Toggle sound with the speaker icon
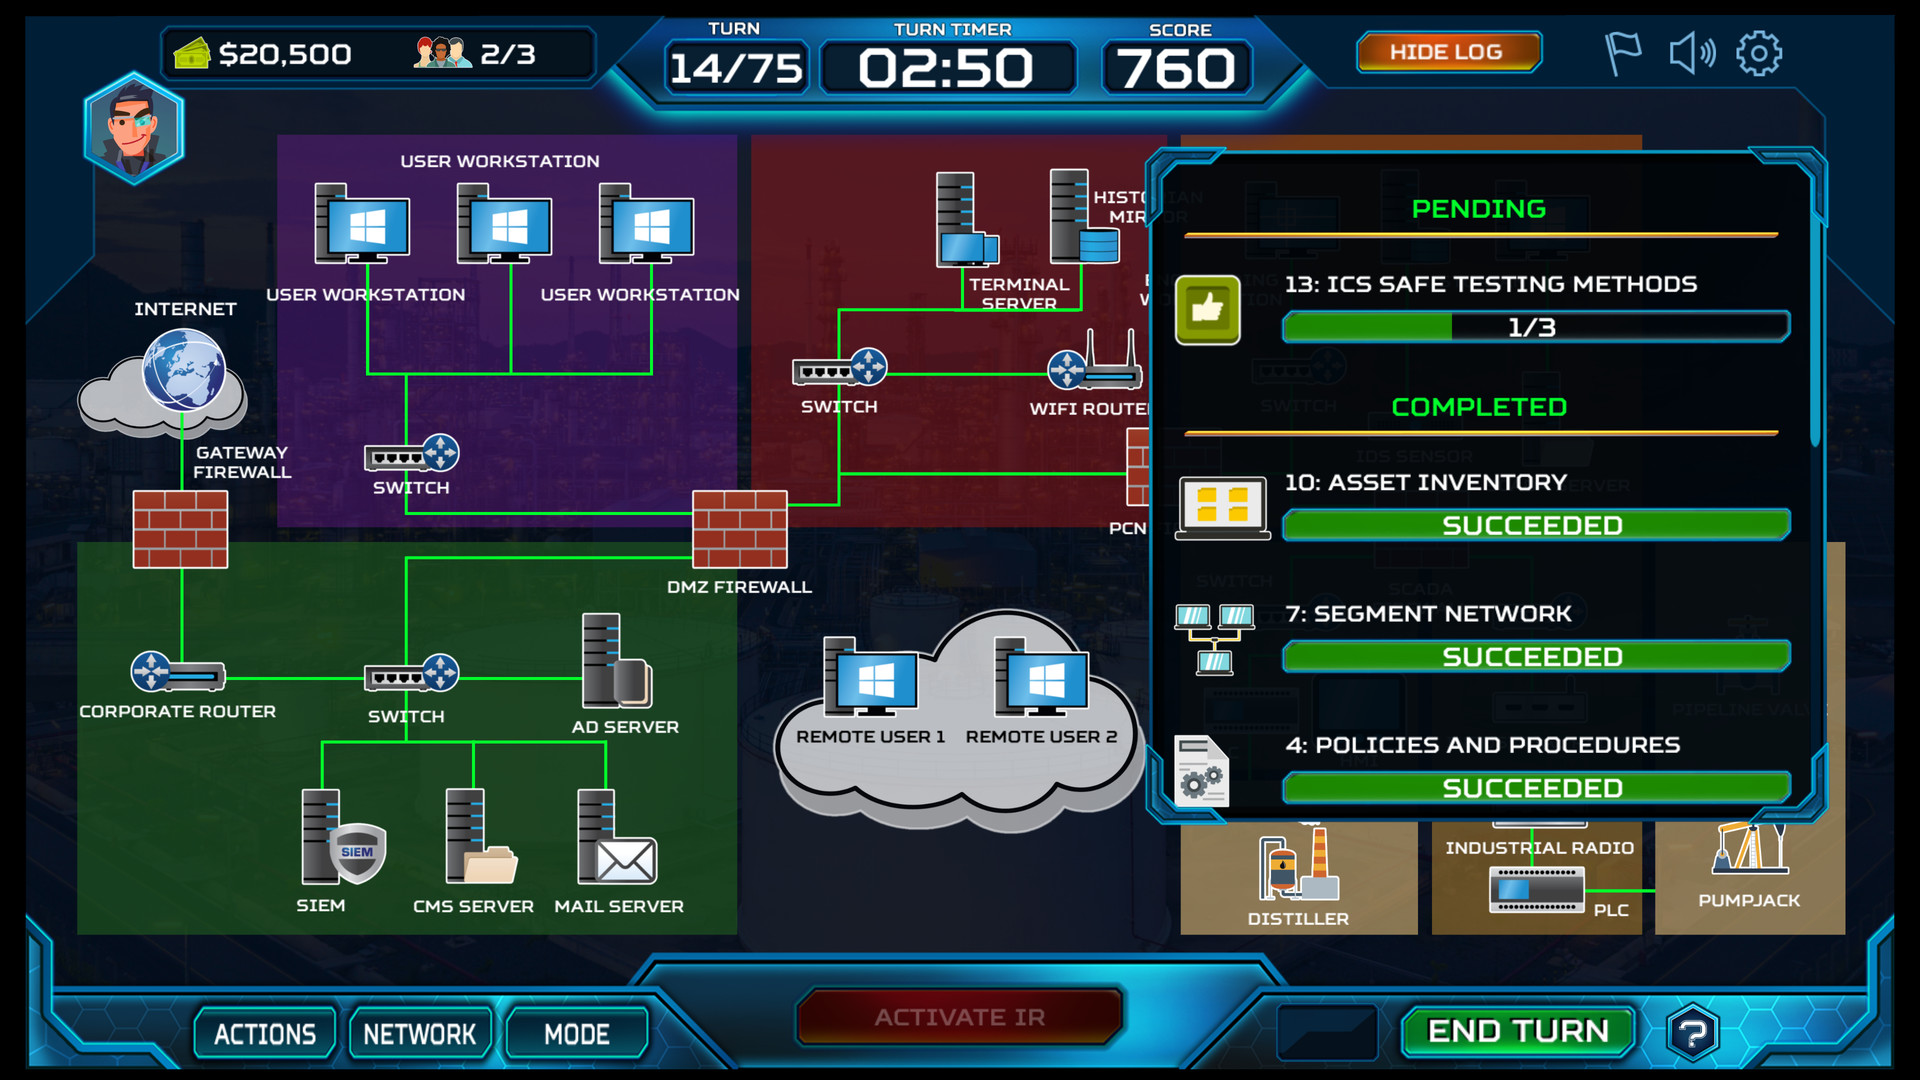 1692,53
